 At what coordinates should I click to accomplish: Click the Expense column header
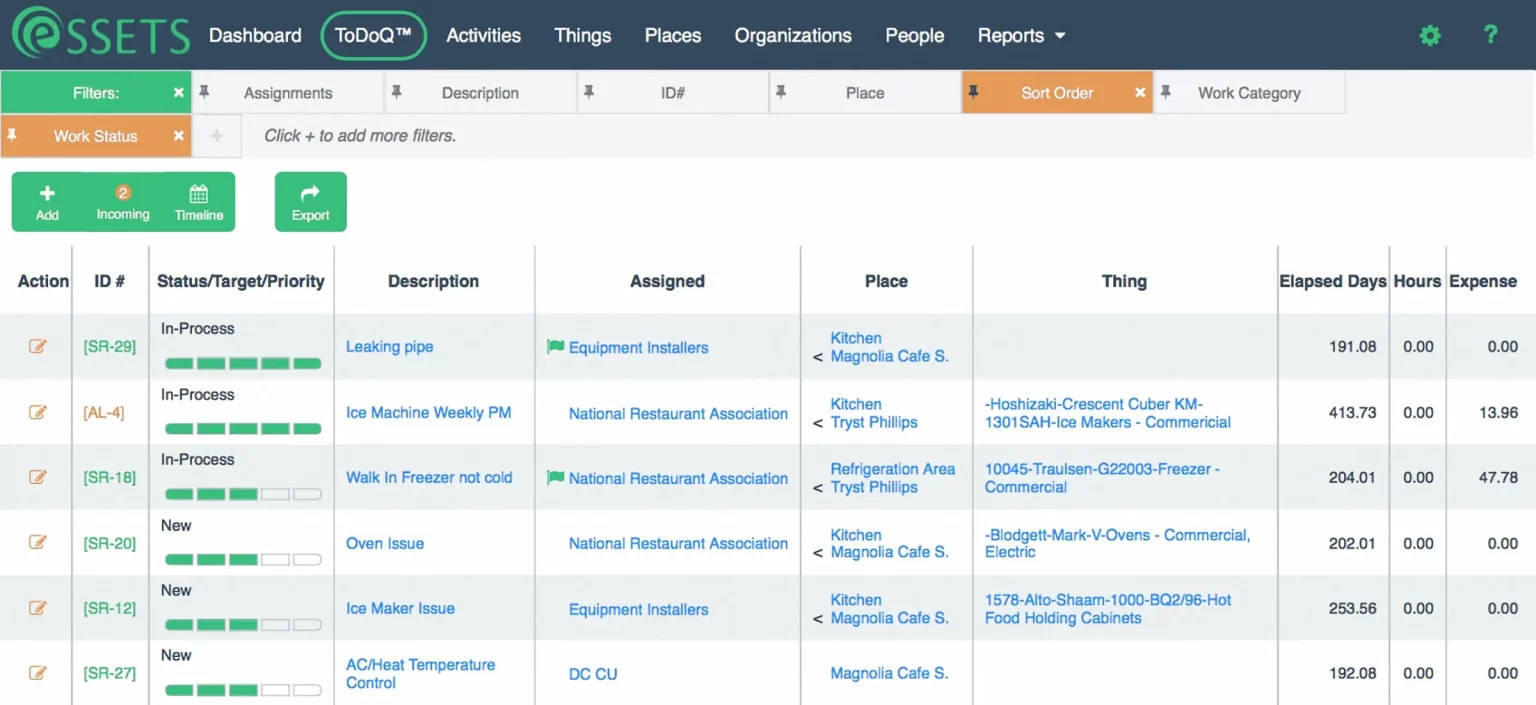point(1483,282)
